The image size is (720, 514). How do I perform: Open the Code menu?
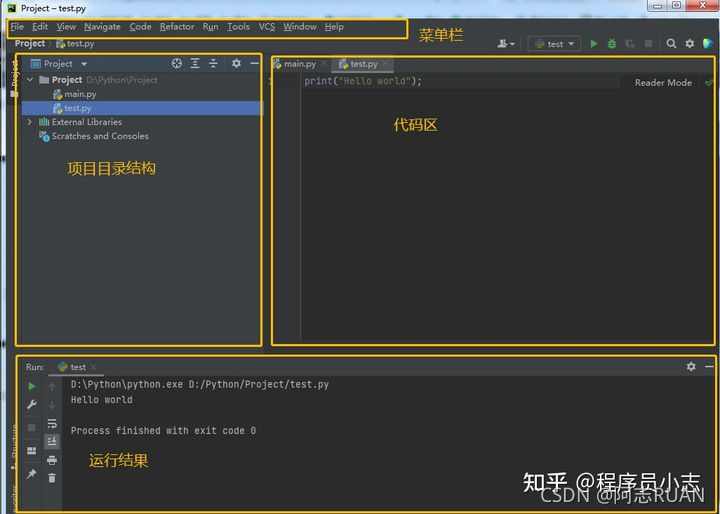140,27
